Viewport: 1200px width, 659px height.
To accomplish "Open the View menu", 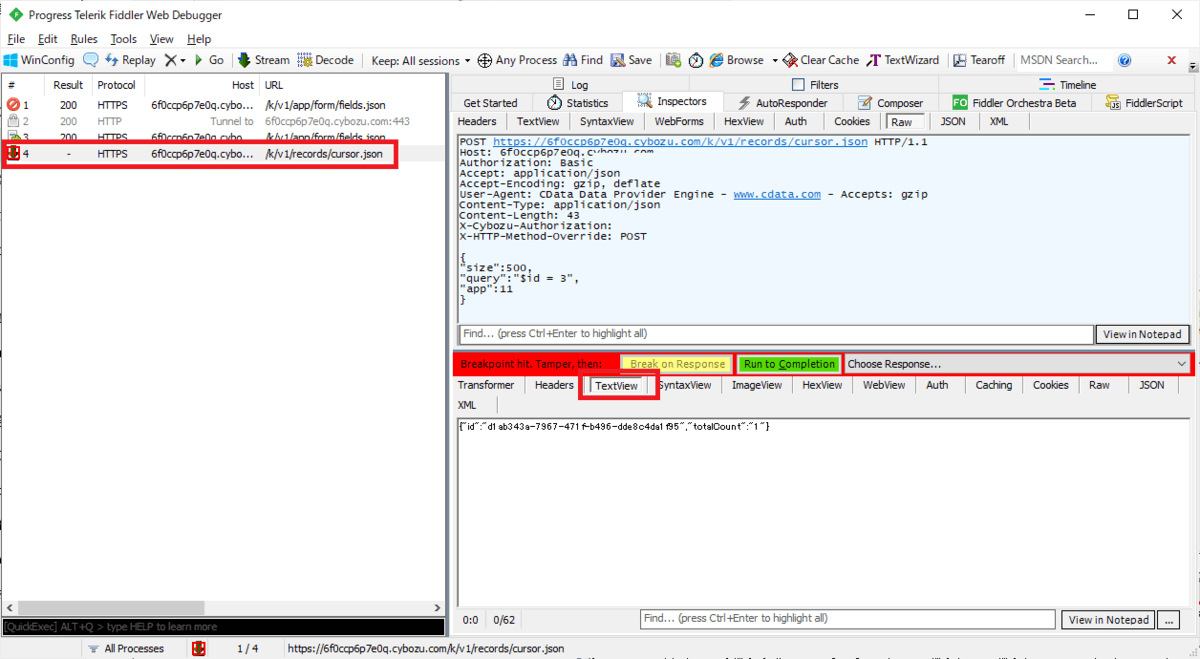I will click(161, 39).
